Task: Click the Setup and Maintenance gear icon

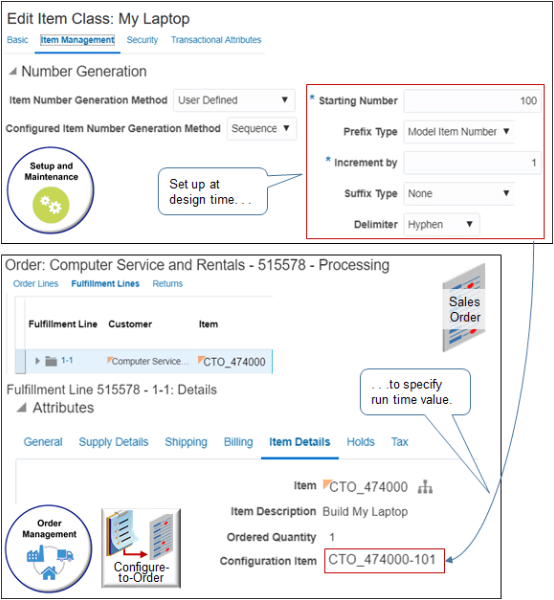Action: (x=51, y=205)
